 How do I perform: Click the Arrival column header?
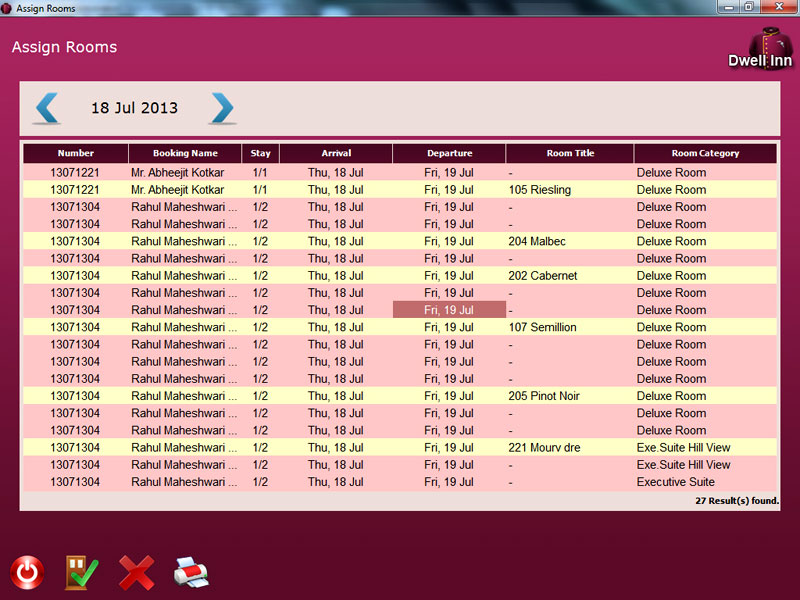pyautogui.click(x=336, y=154)
